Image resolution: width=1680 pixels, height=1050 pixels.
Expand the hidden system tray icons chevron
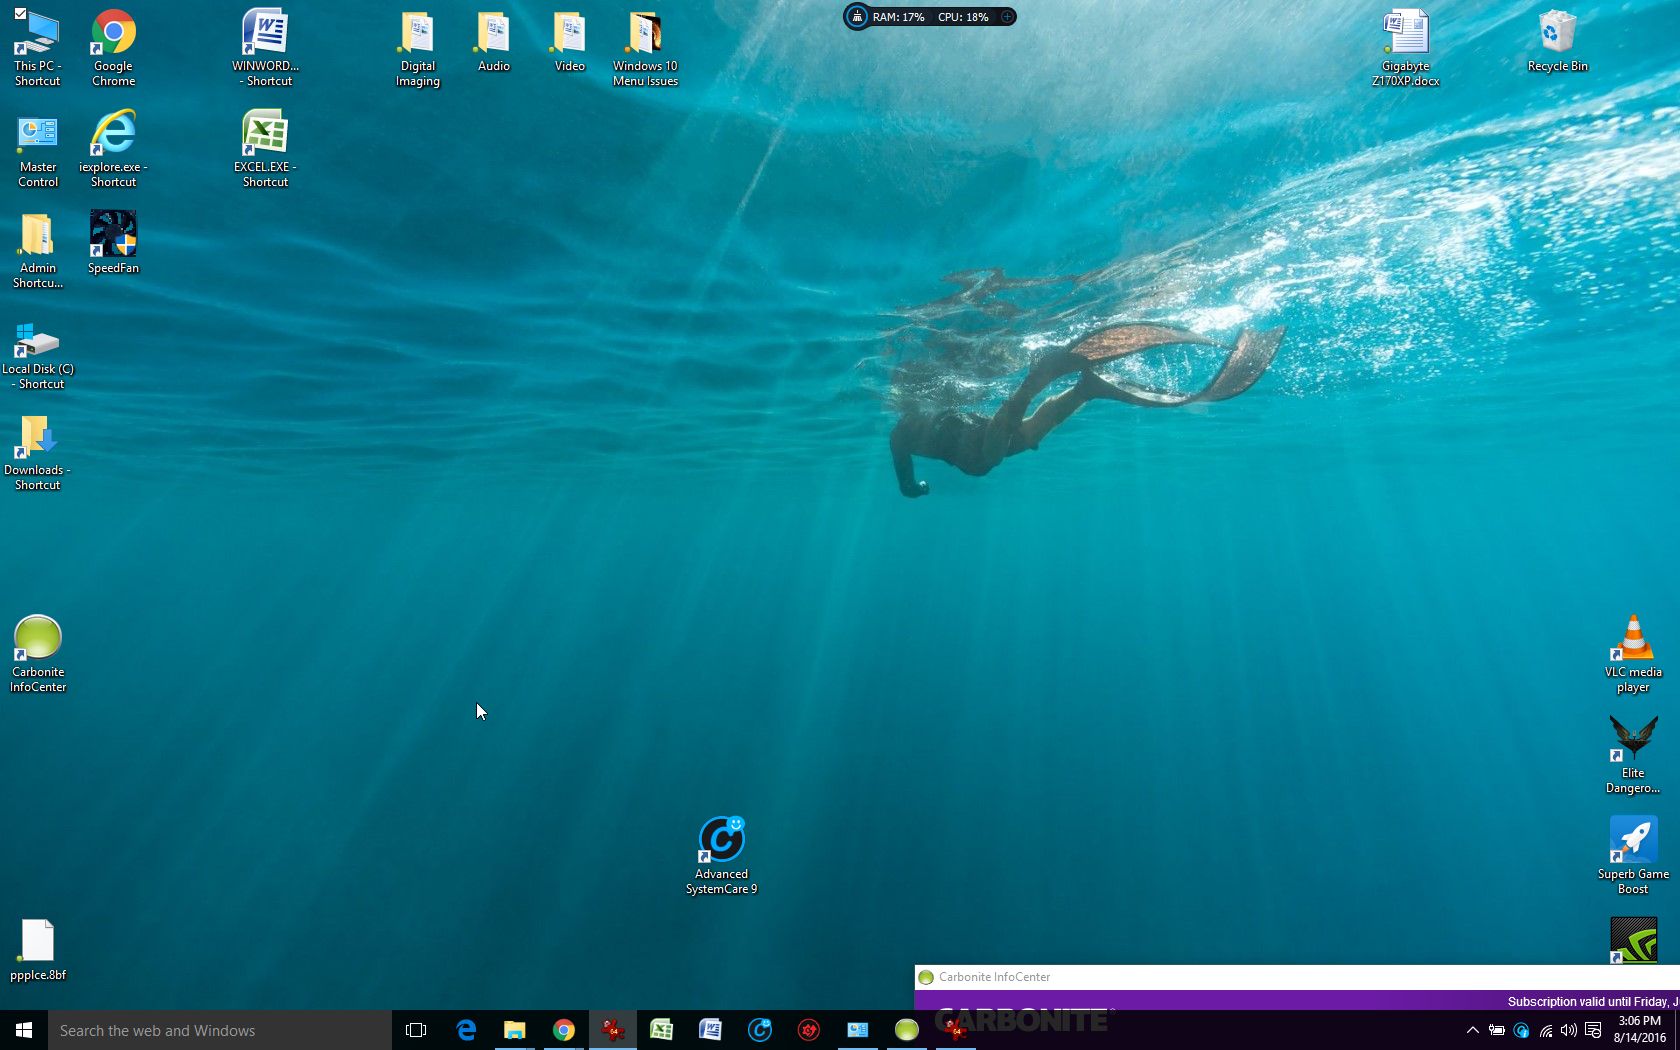(x=1472, y=1030)
